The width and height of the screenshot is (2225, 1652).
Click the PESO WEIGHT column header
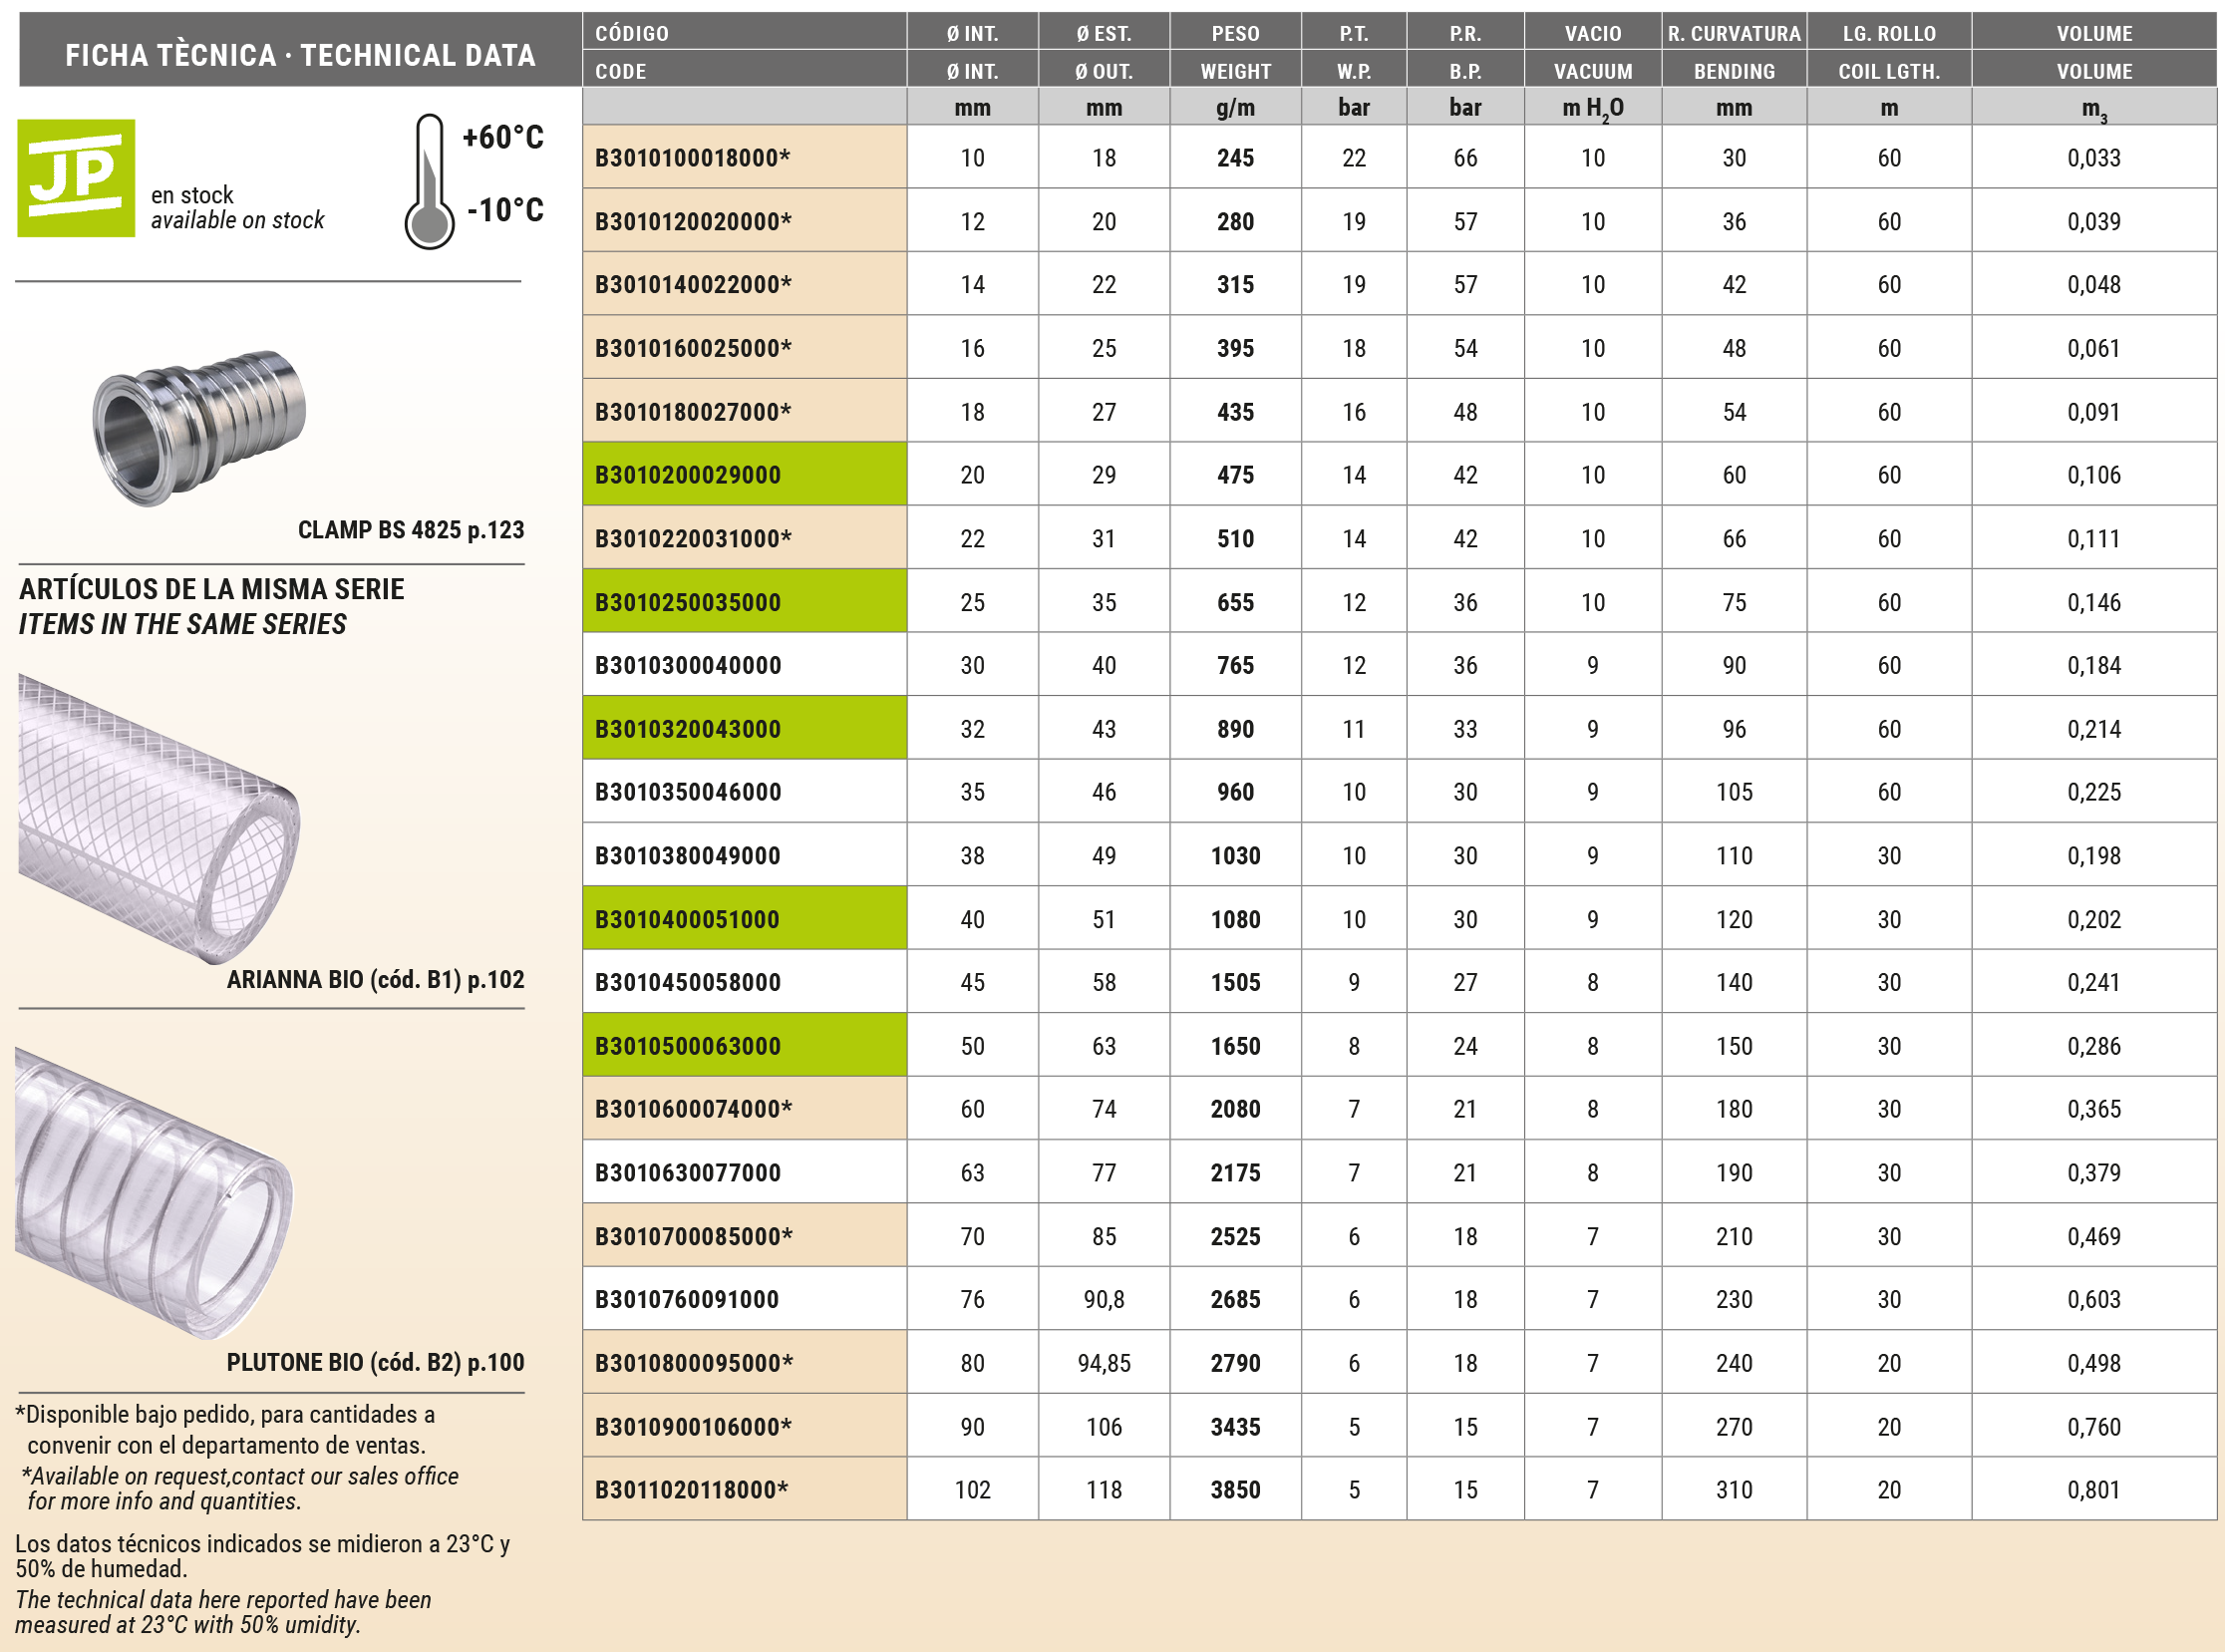click(1235, 52)
